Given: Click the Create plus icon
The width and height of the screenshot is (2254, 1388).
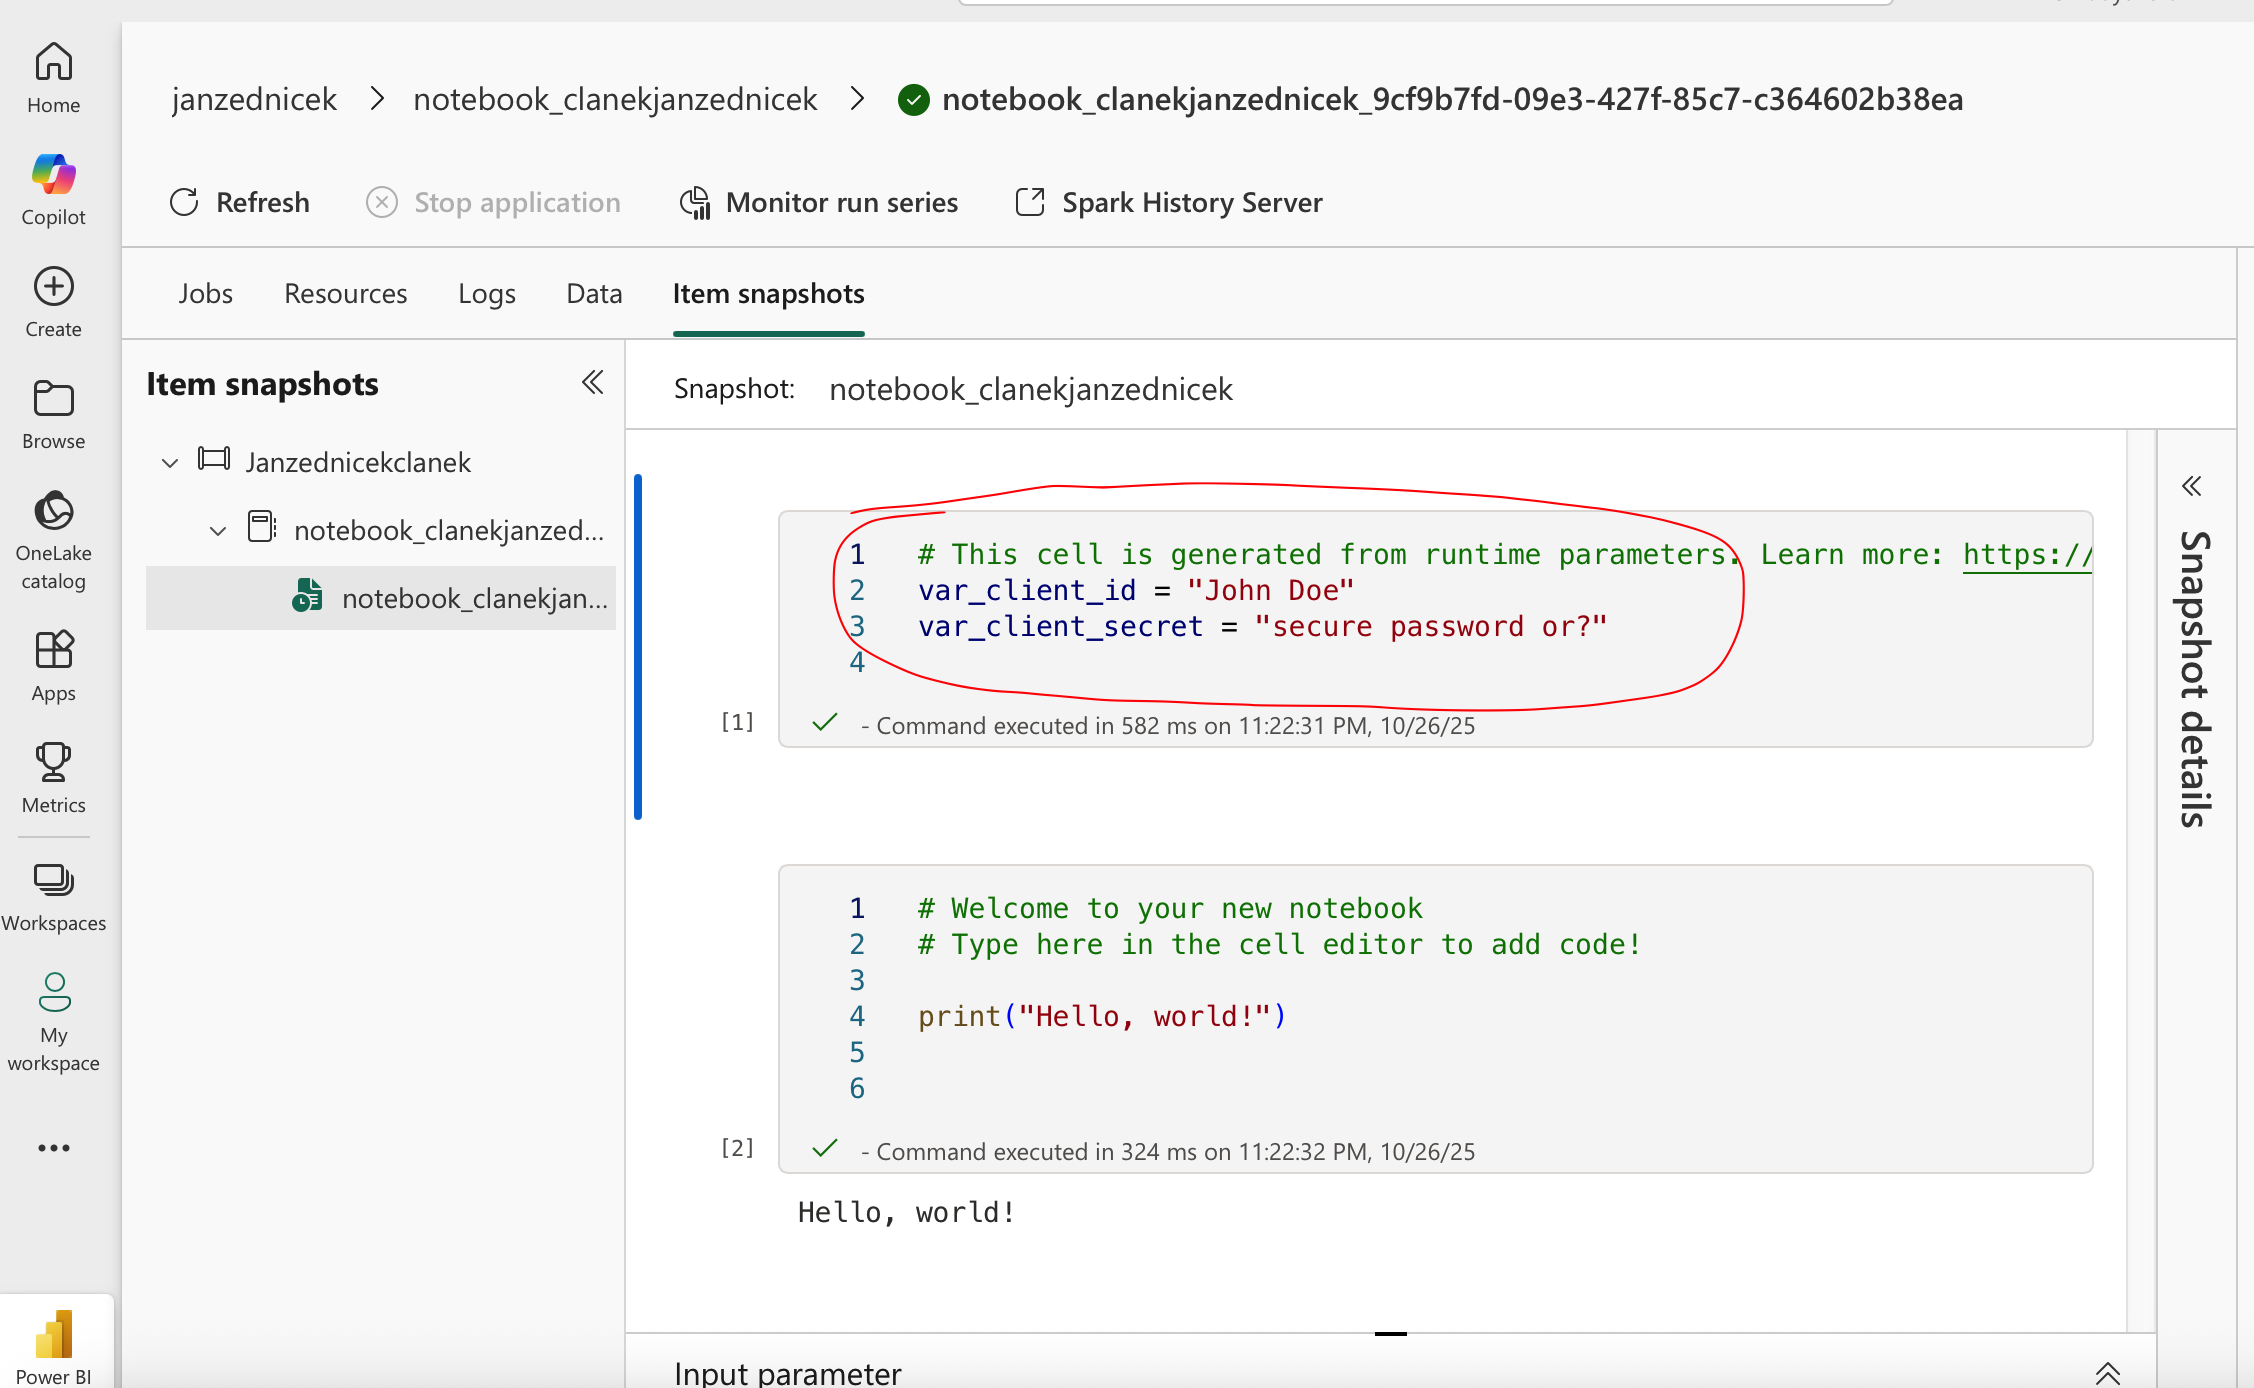Looking at the screenshot, I should tap(53, 288).
